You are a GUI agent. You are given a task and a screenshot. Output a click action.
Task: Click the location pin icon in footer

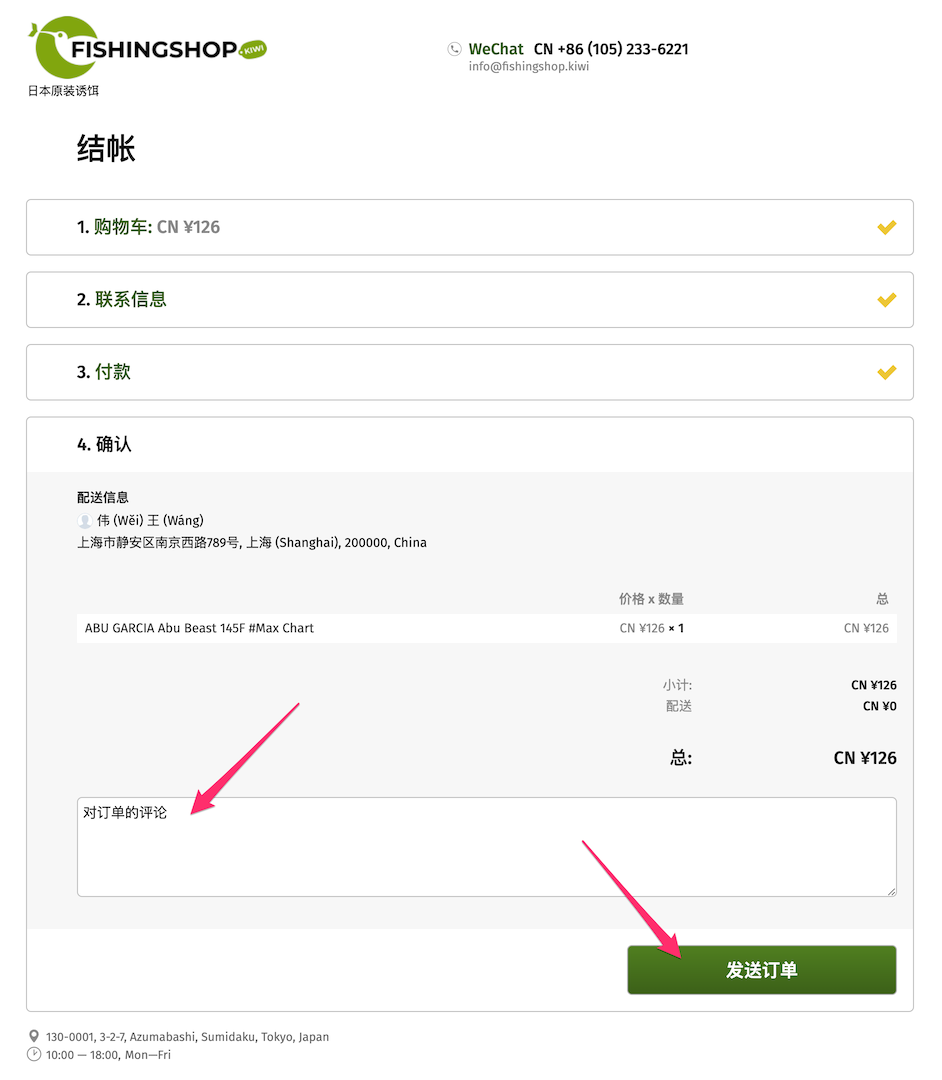(34, 1036)
